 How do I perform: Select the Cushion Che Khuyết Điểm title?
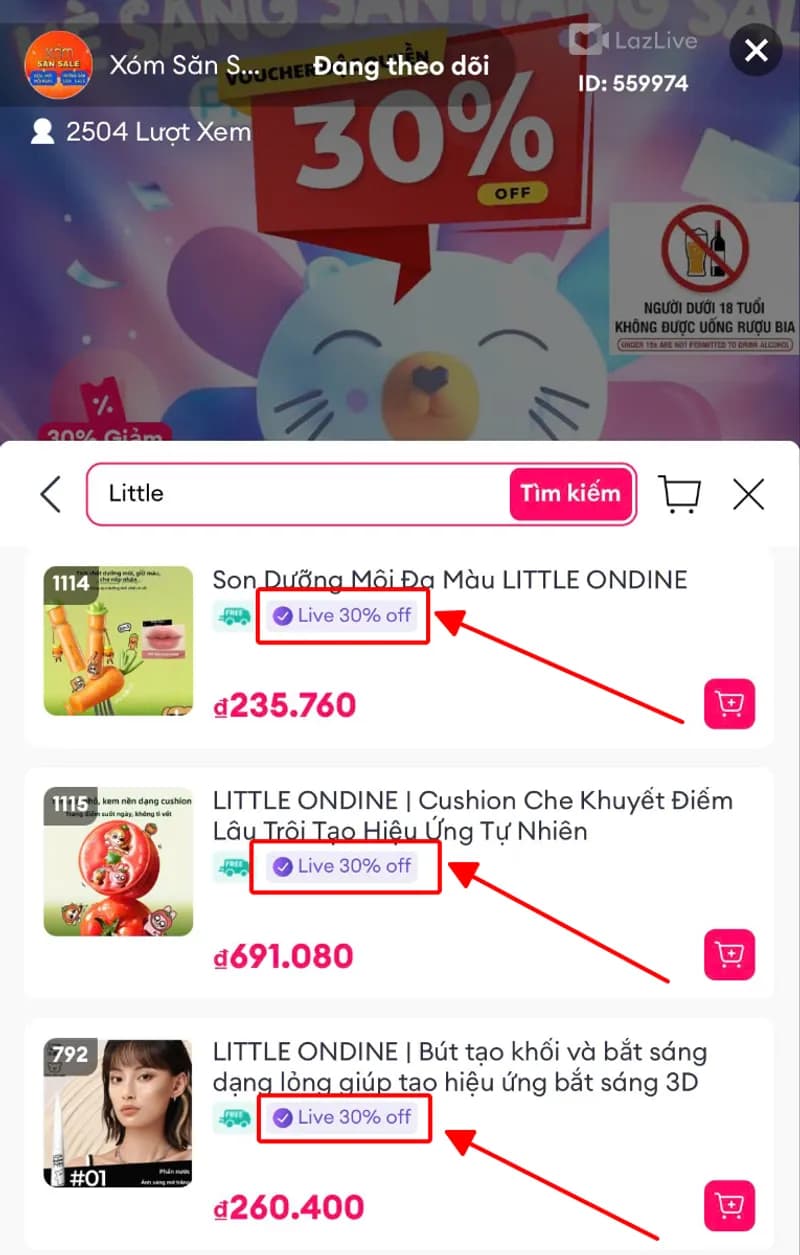[x=473, y=815]
